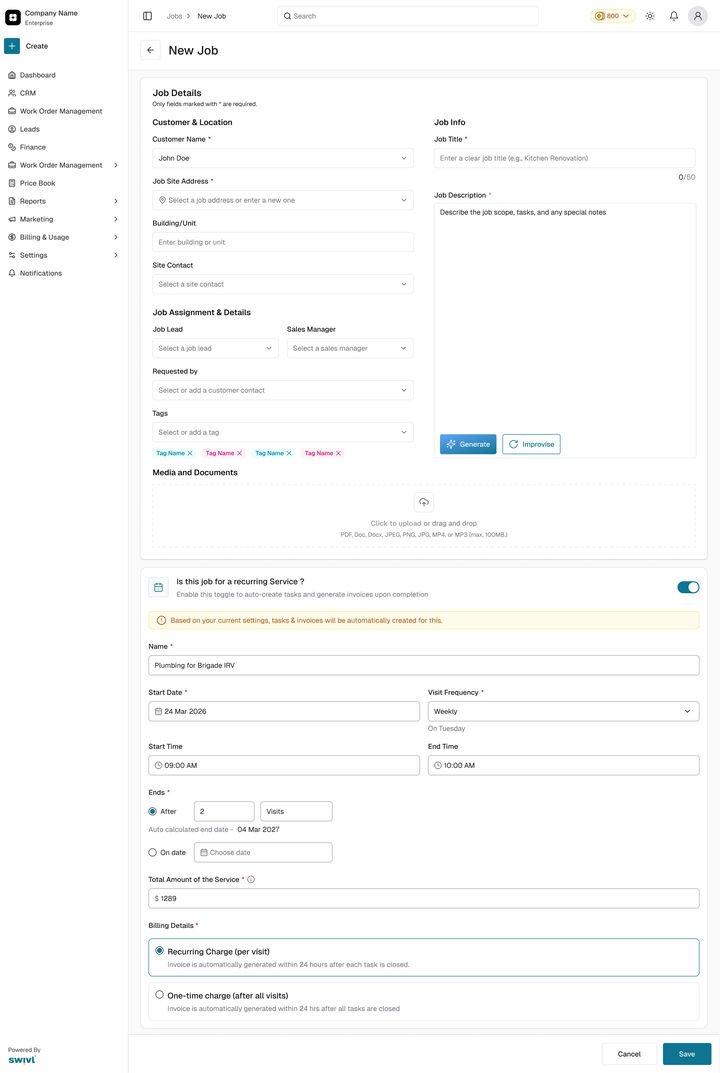Click the credits coin 800 badge
Image resolution: width=720 pixels, height=1073 pixels.
613,16
